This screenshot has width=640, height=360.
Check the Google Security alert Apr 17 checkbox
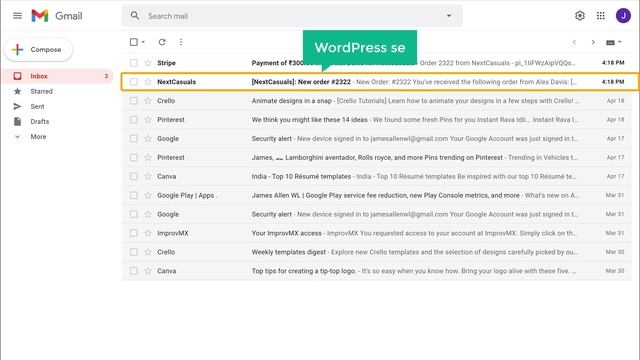click(x=133, y=138)
